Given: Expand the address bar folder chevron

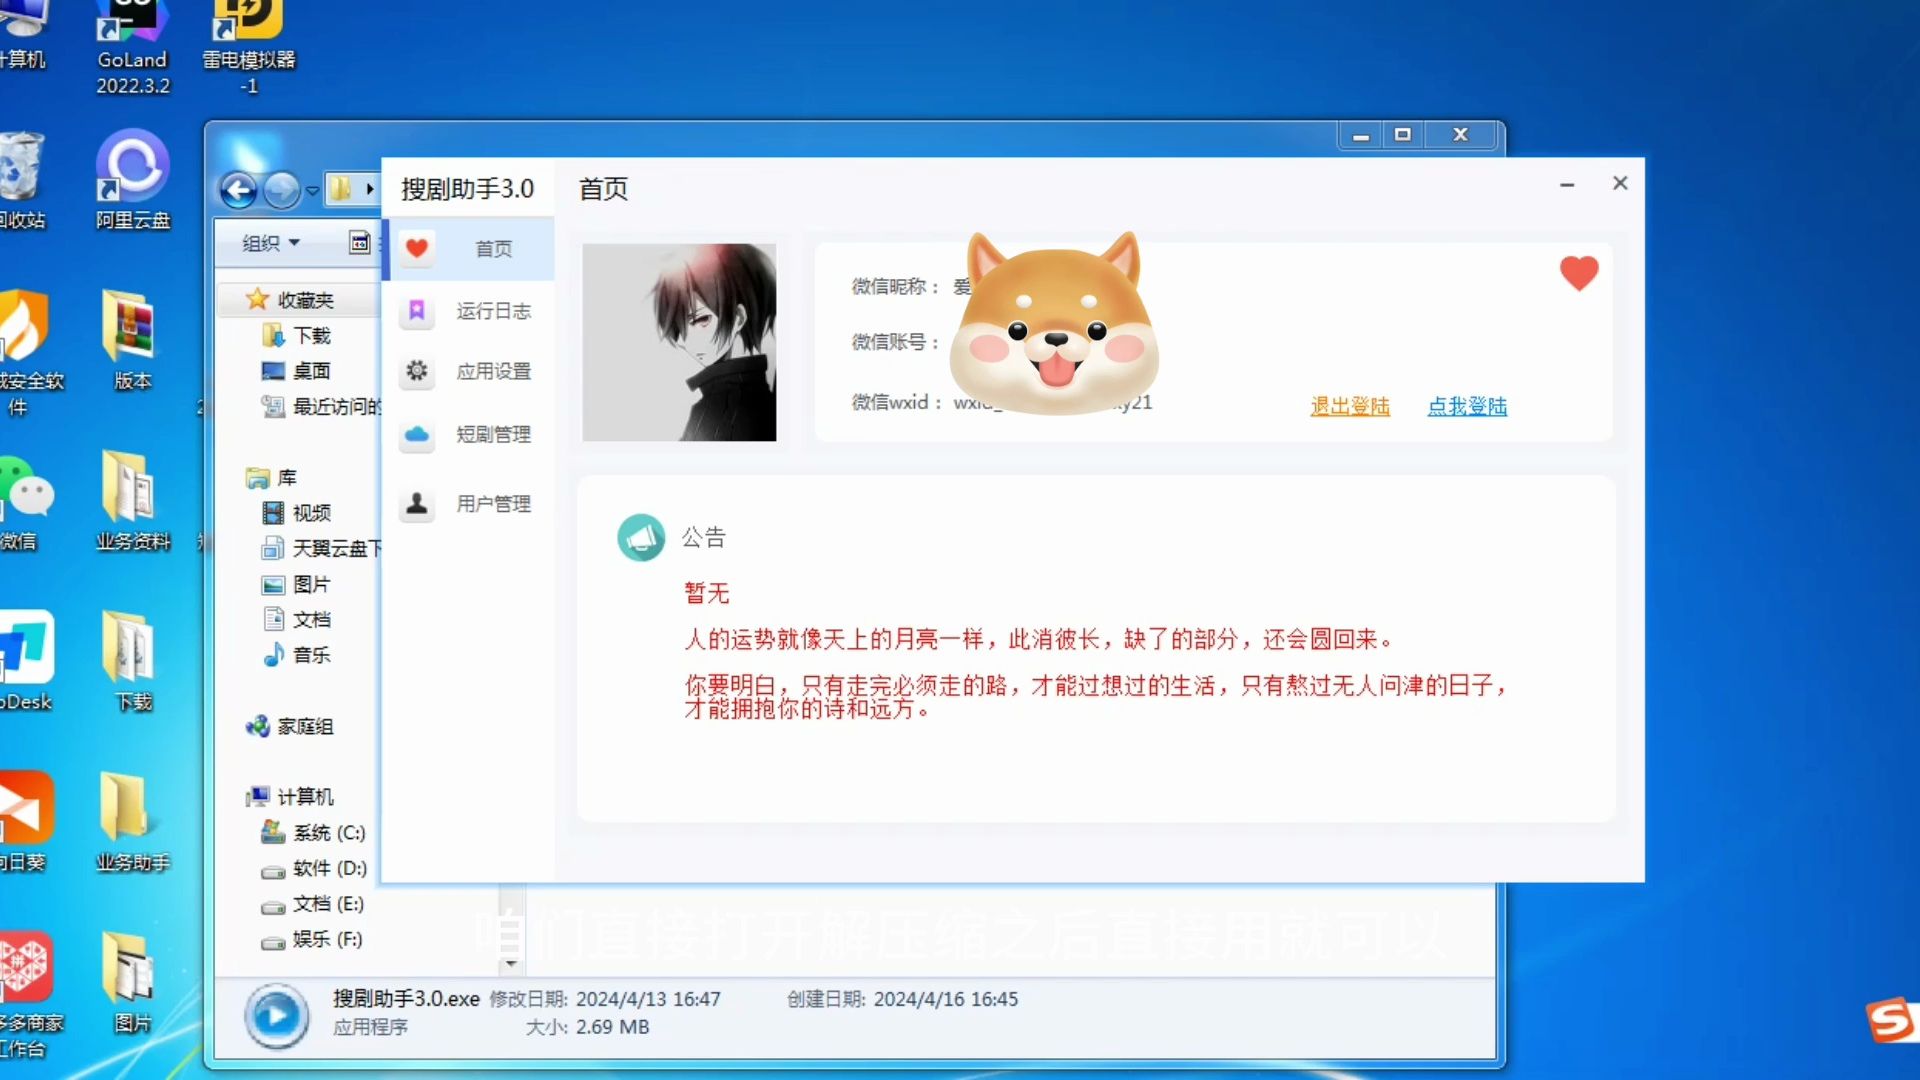Looking at the screenshot, I should pos(369,188).
